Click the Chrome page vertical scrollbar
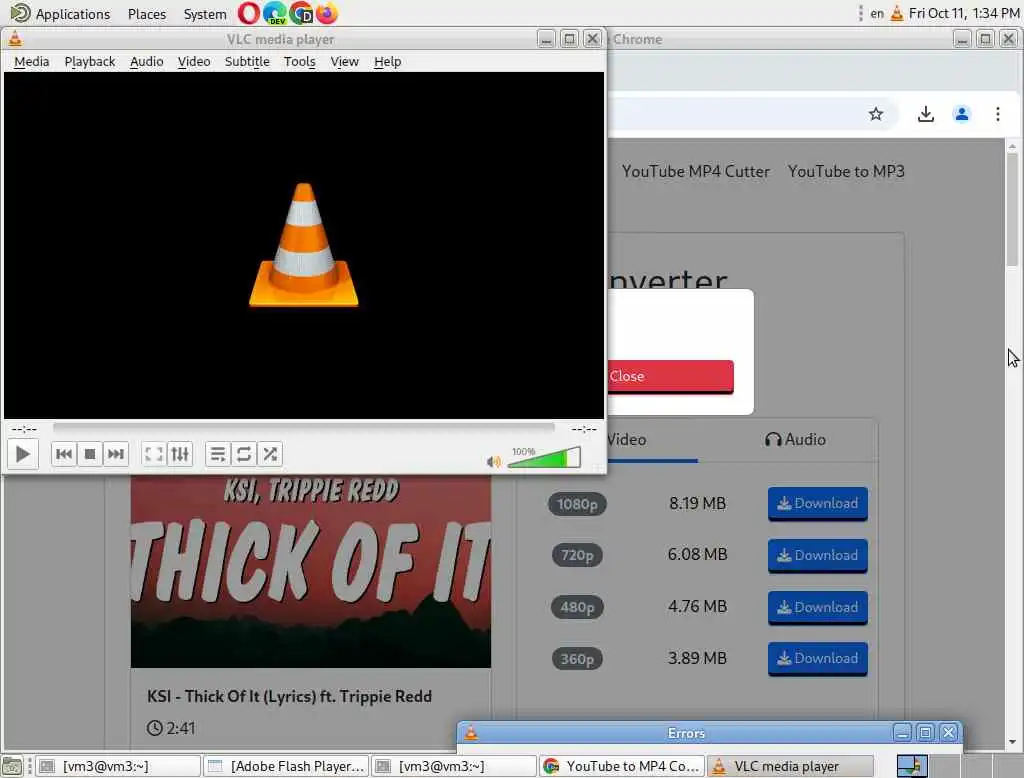 1012,209
